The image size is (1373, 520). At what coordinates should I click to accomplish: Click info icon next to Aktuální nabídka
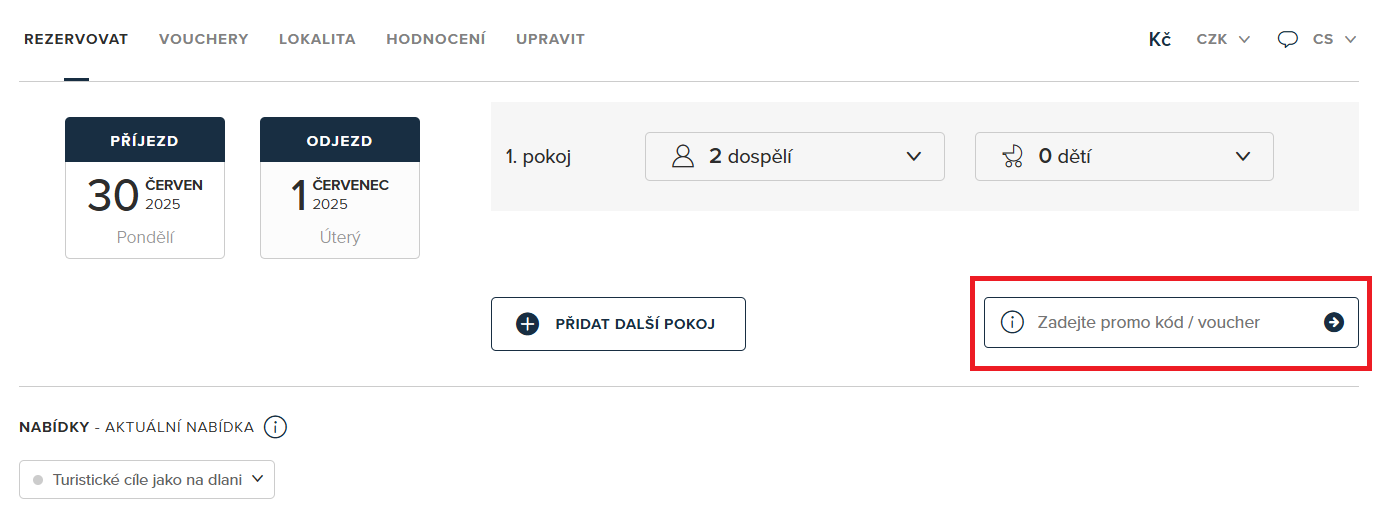point(275,428)
